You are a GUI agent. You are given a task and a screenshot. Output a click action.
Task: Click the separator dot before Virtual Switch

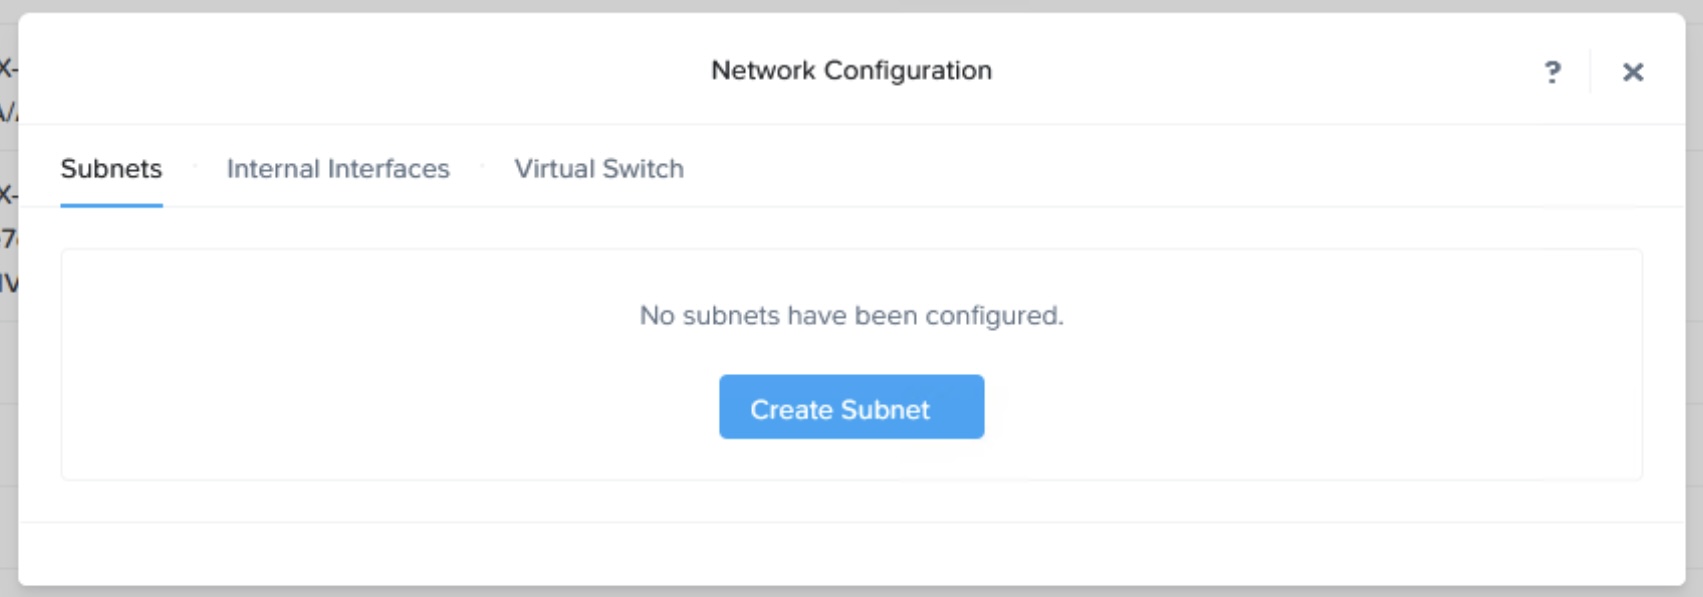pos(482,165)
